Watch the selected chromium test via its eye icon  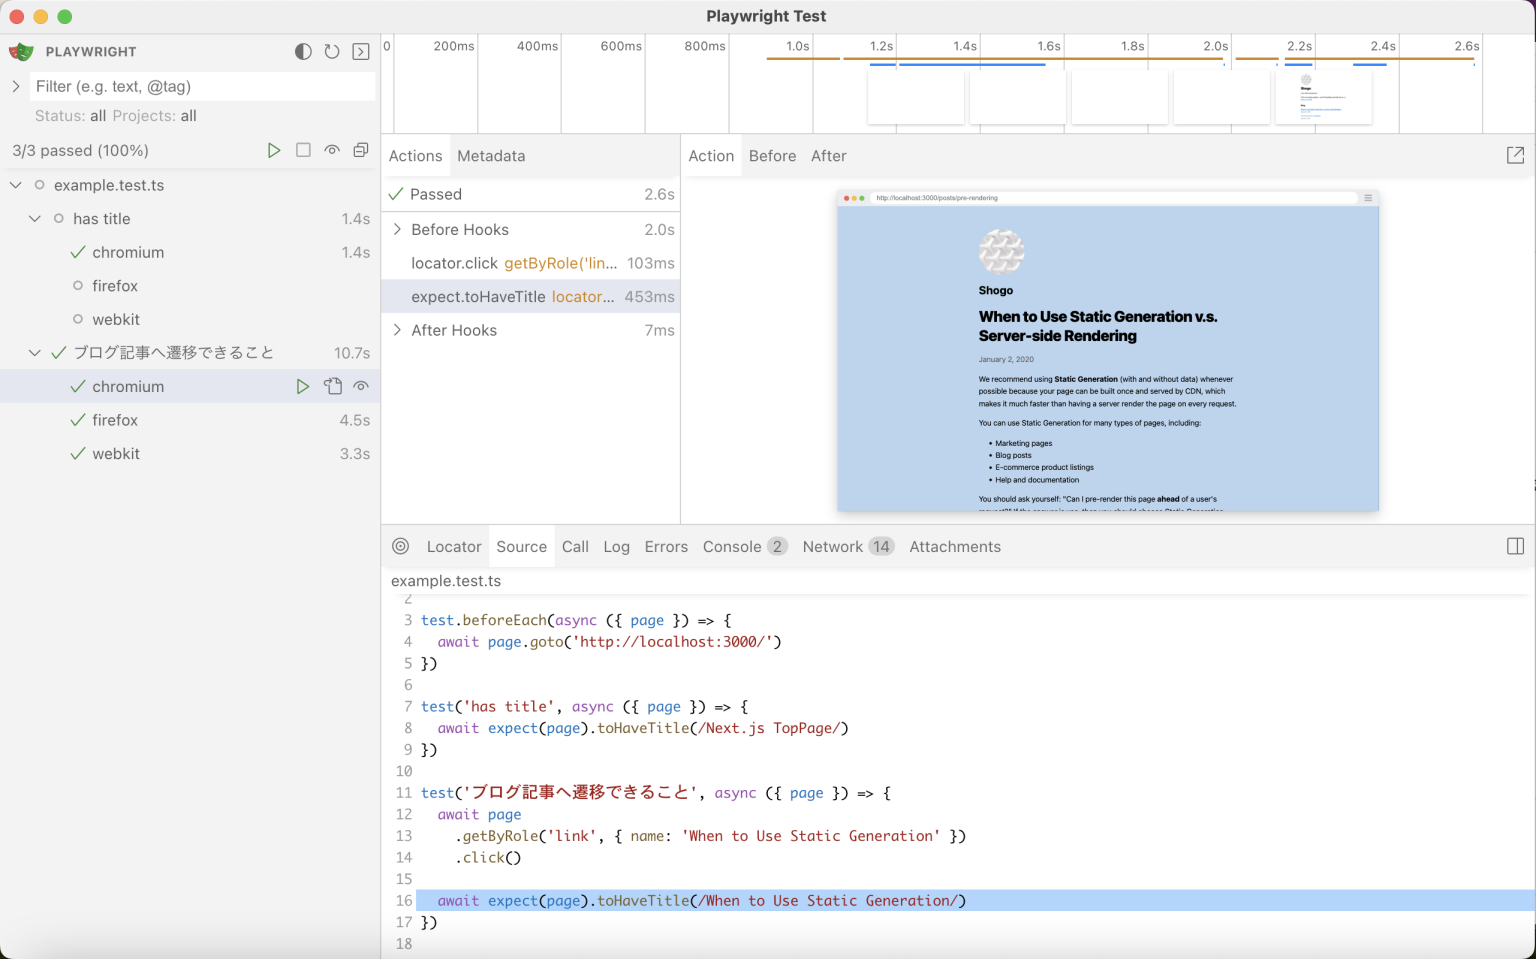click(360, 386)
